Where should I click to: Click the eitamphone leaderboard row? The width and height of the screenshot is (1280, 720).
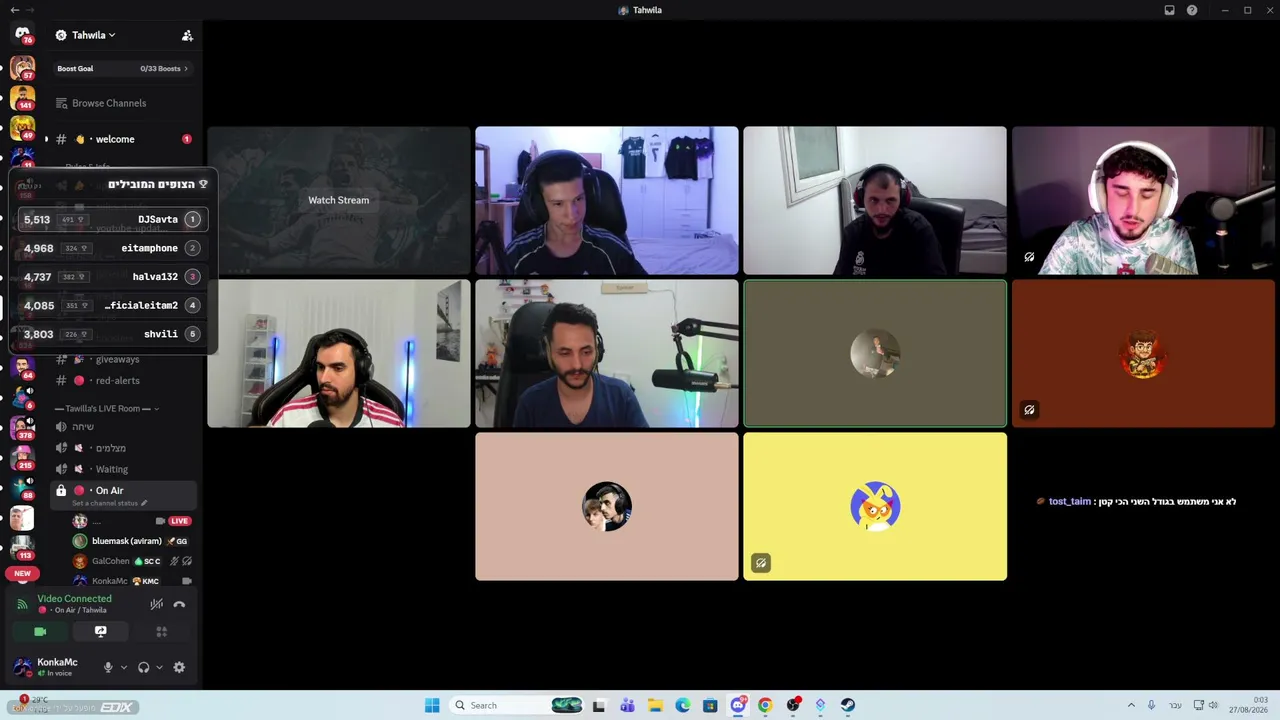click(x=112, y=248)
